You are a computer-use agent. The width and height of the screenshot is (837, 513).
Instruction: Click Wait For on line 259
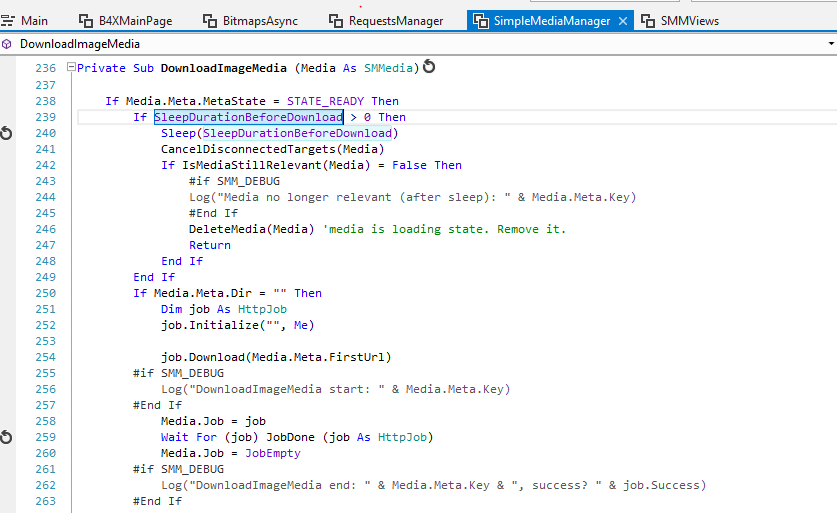[189, 437]
